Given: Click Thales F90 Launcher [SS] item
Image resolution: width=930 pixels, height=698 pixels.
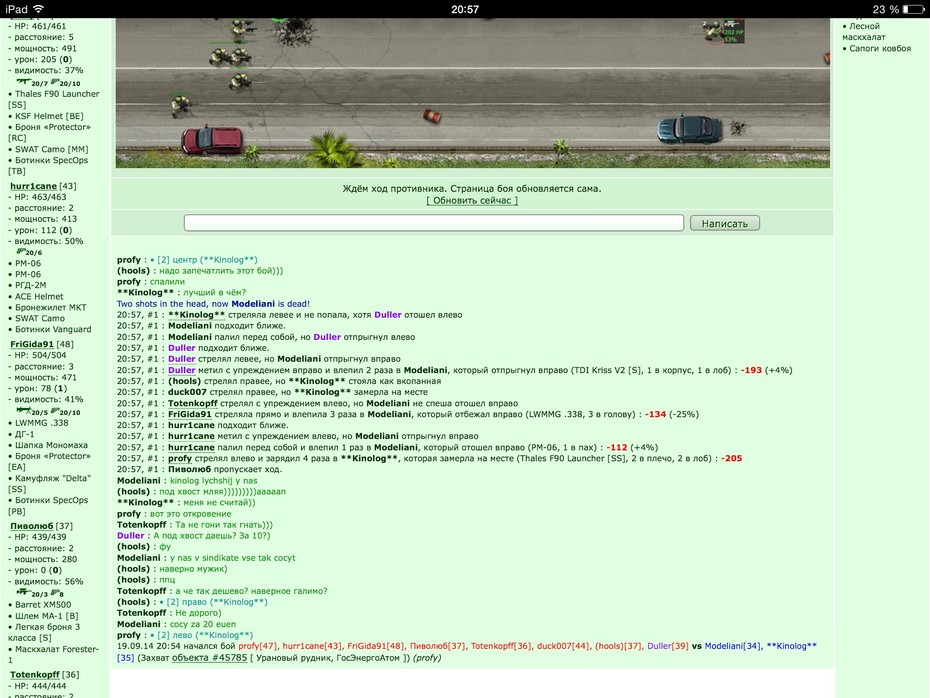Looking at the screenshot, I should [x=54, y=99].
